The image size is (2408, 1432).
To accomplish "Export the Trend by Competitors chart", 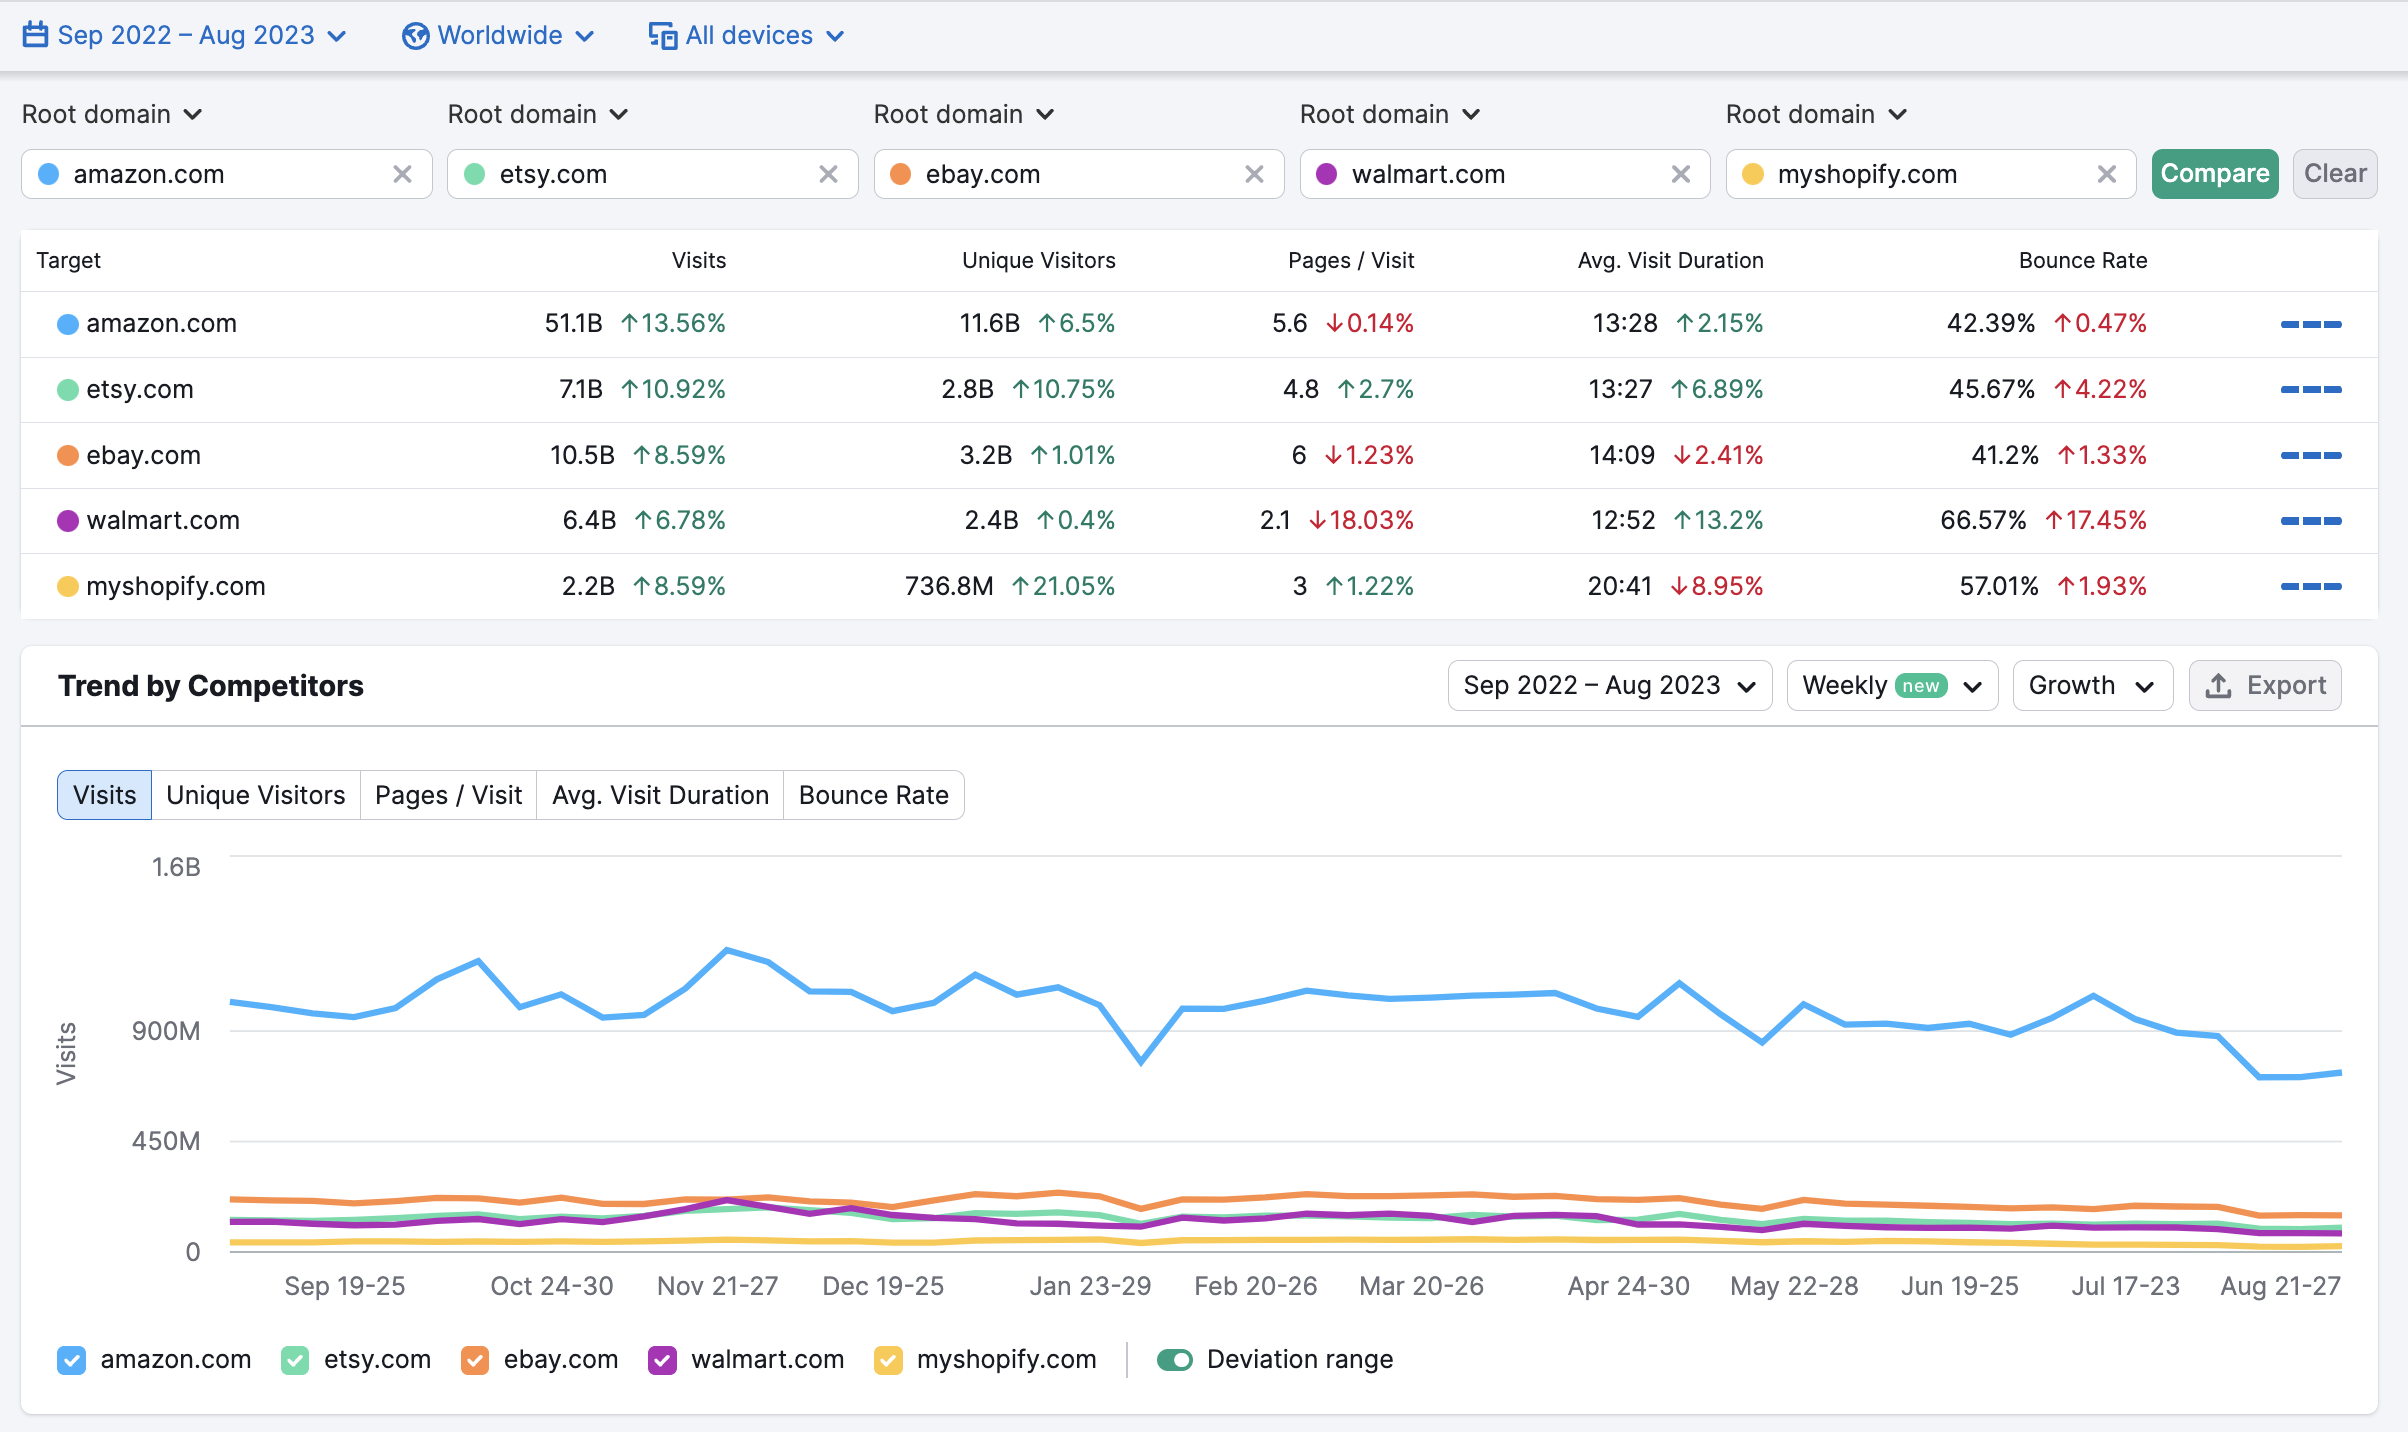I will (2265, 686).
